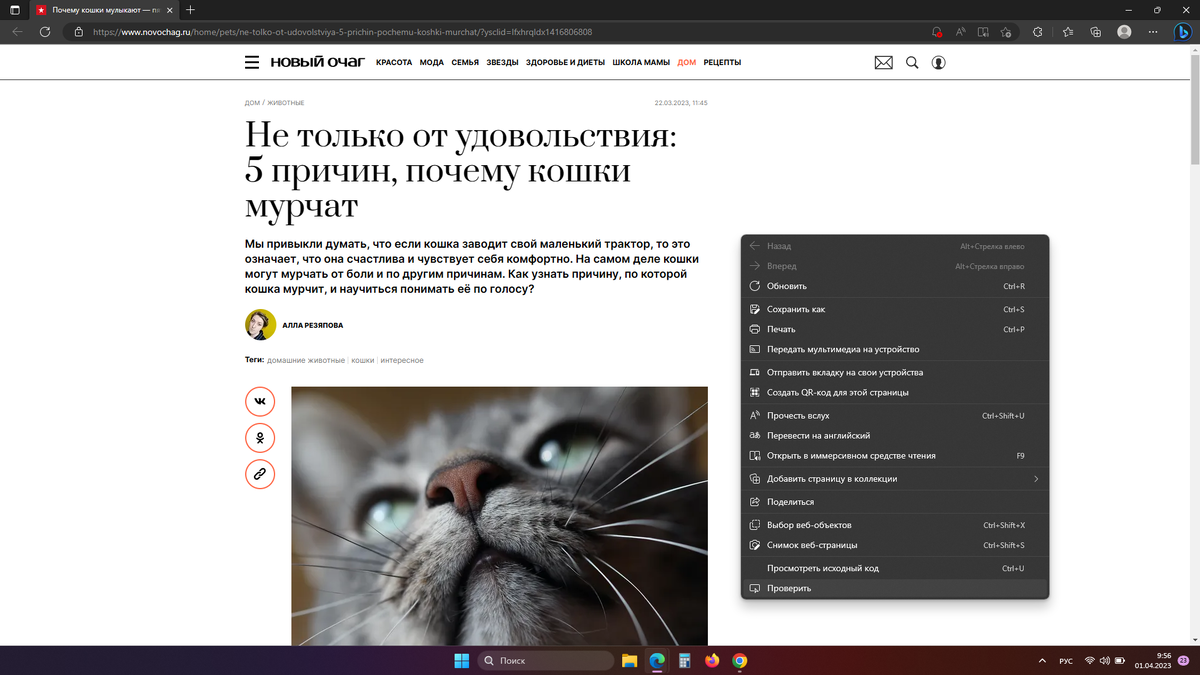Open the browser profile avatar

[1124, 32]
